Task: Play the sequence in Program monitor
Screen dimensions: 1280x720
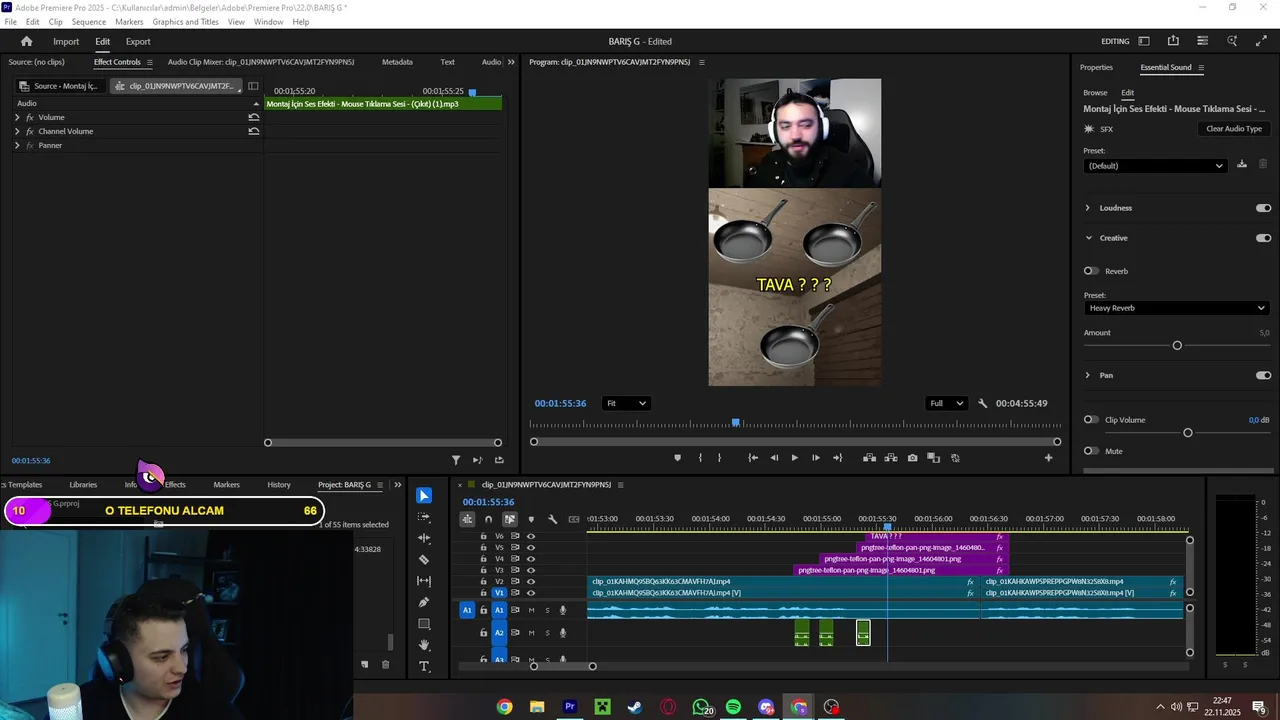Action: click(795, 458)
